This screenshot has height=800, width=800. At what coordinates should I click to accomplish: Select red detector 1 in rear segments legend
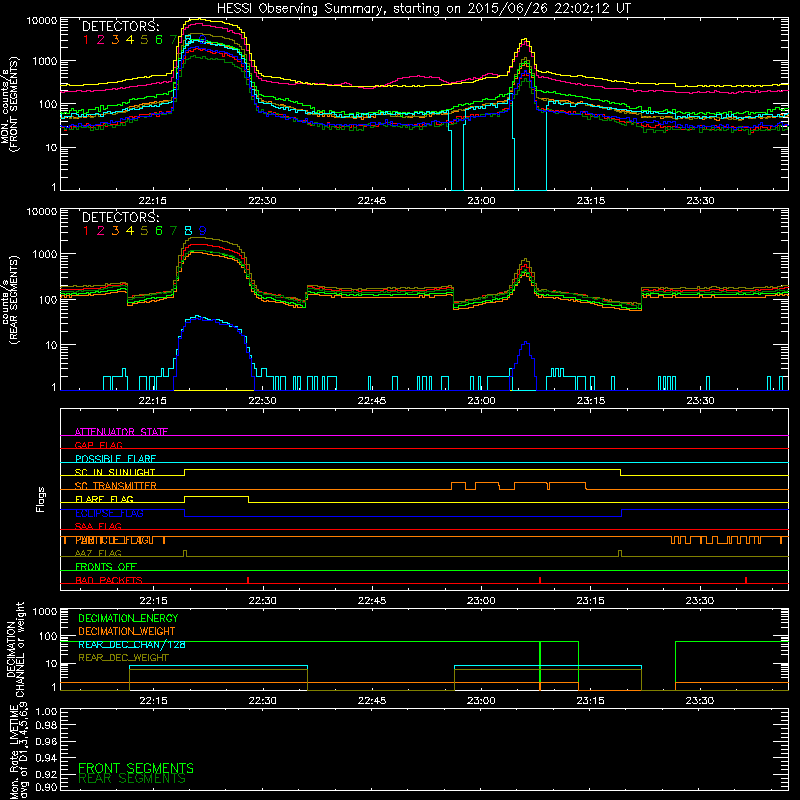tap(86, 231)
